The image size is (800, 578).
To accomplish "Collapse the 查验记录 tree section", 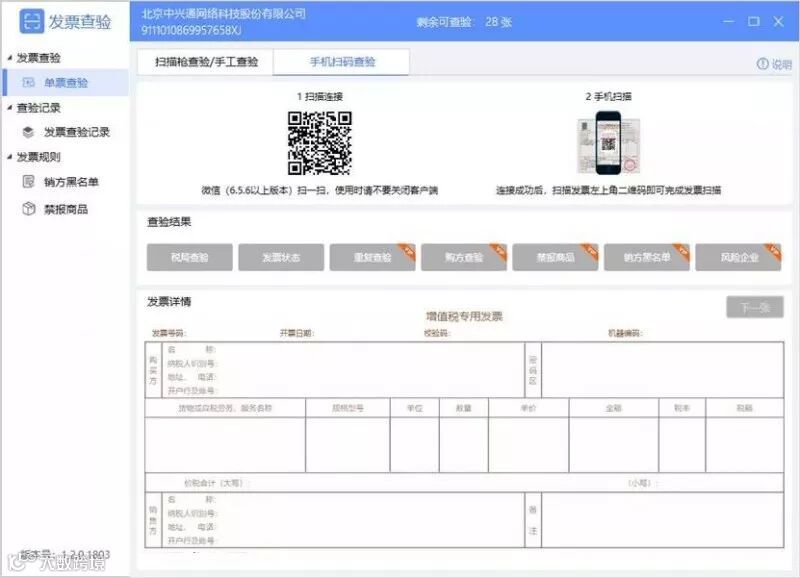I will tap(9, 108).
